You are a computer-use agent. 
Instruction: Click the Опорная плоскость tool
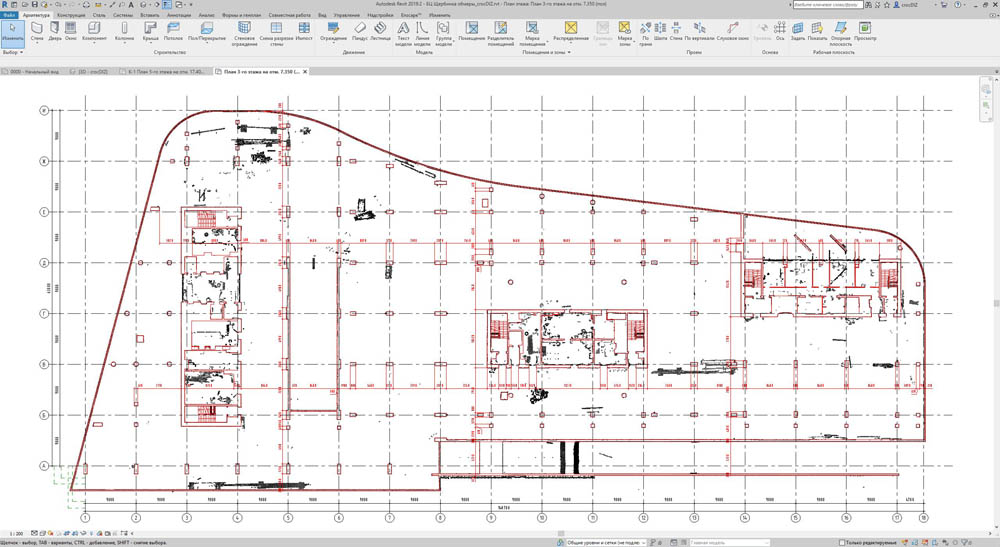[841, 34]
